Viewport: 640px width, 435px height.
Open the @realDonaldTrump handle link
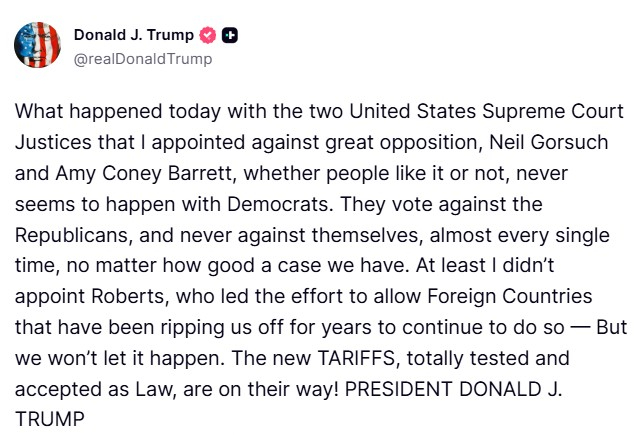[142, 58]
